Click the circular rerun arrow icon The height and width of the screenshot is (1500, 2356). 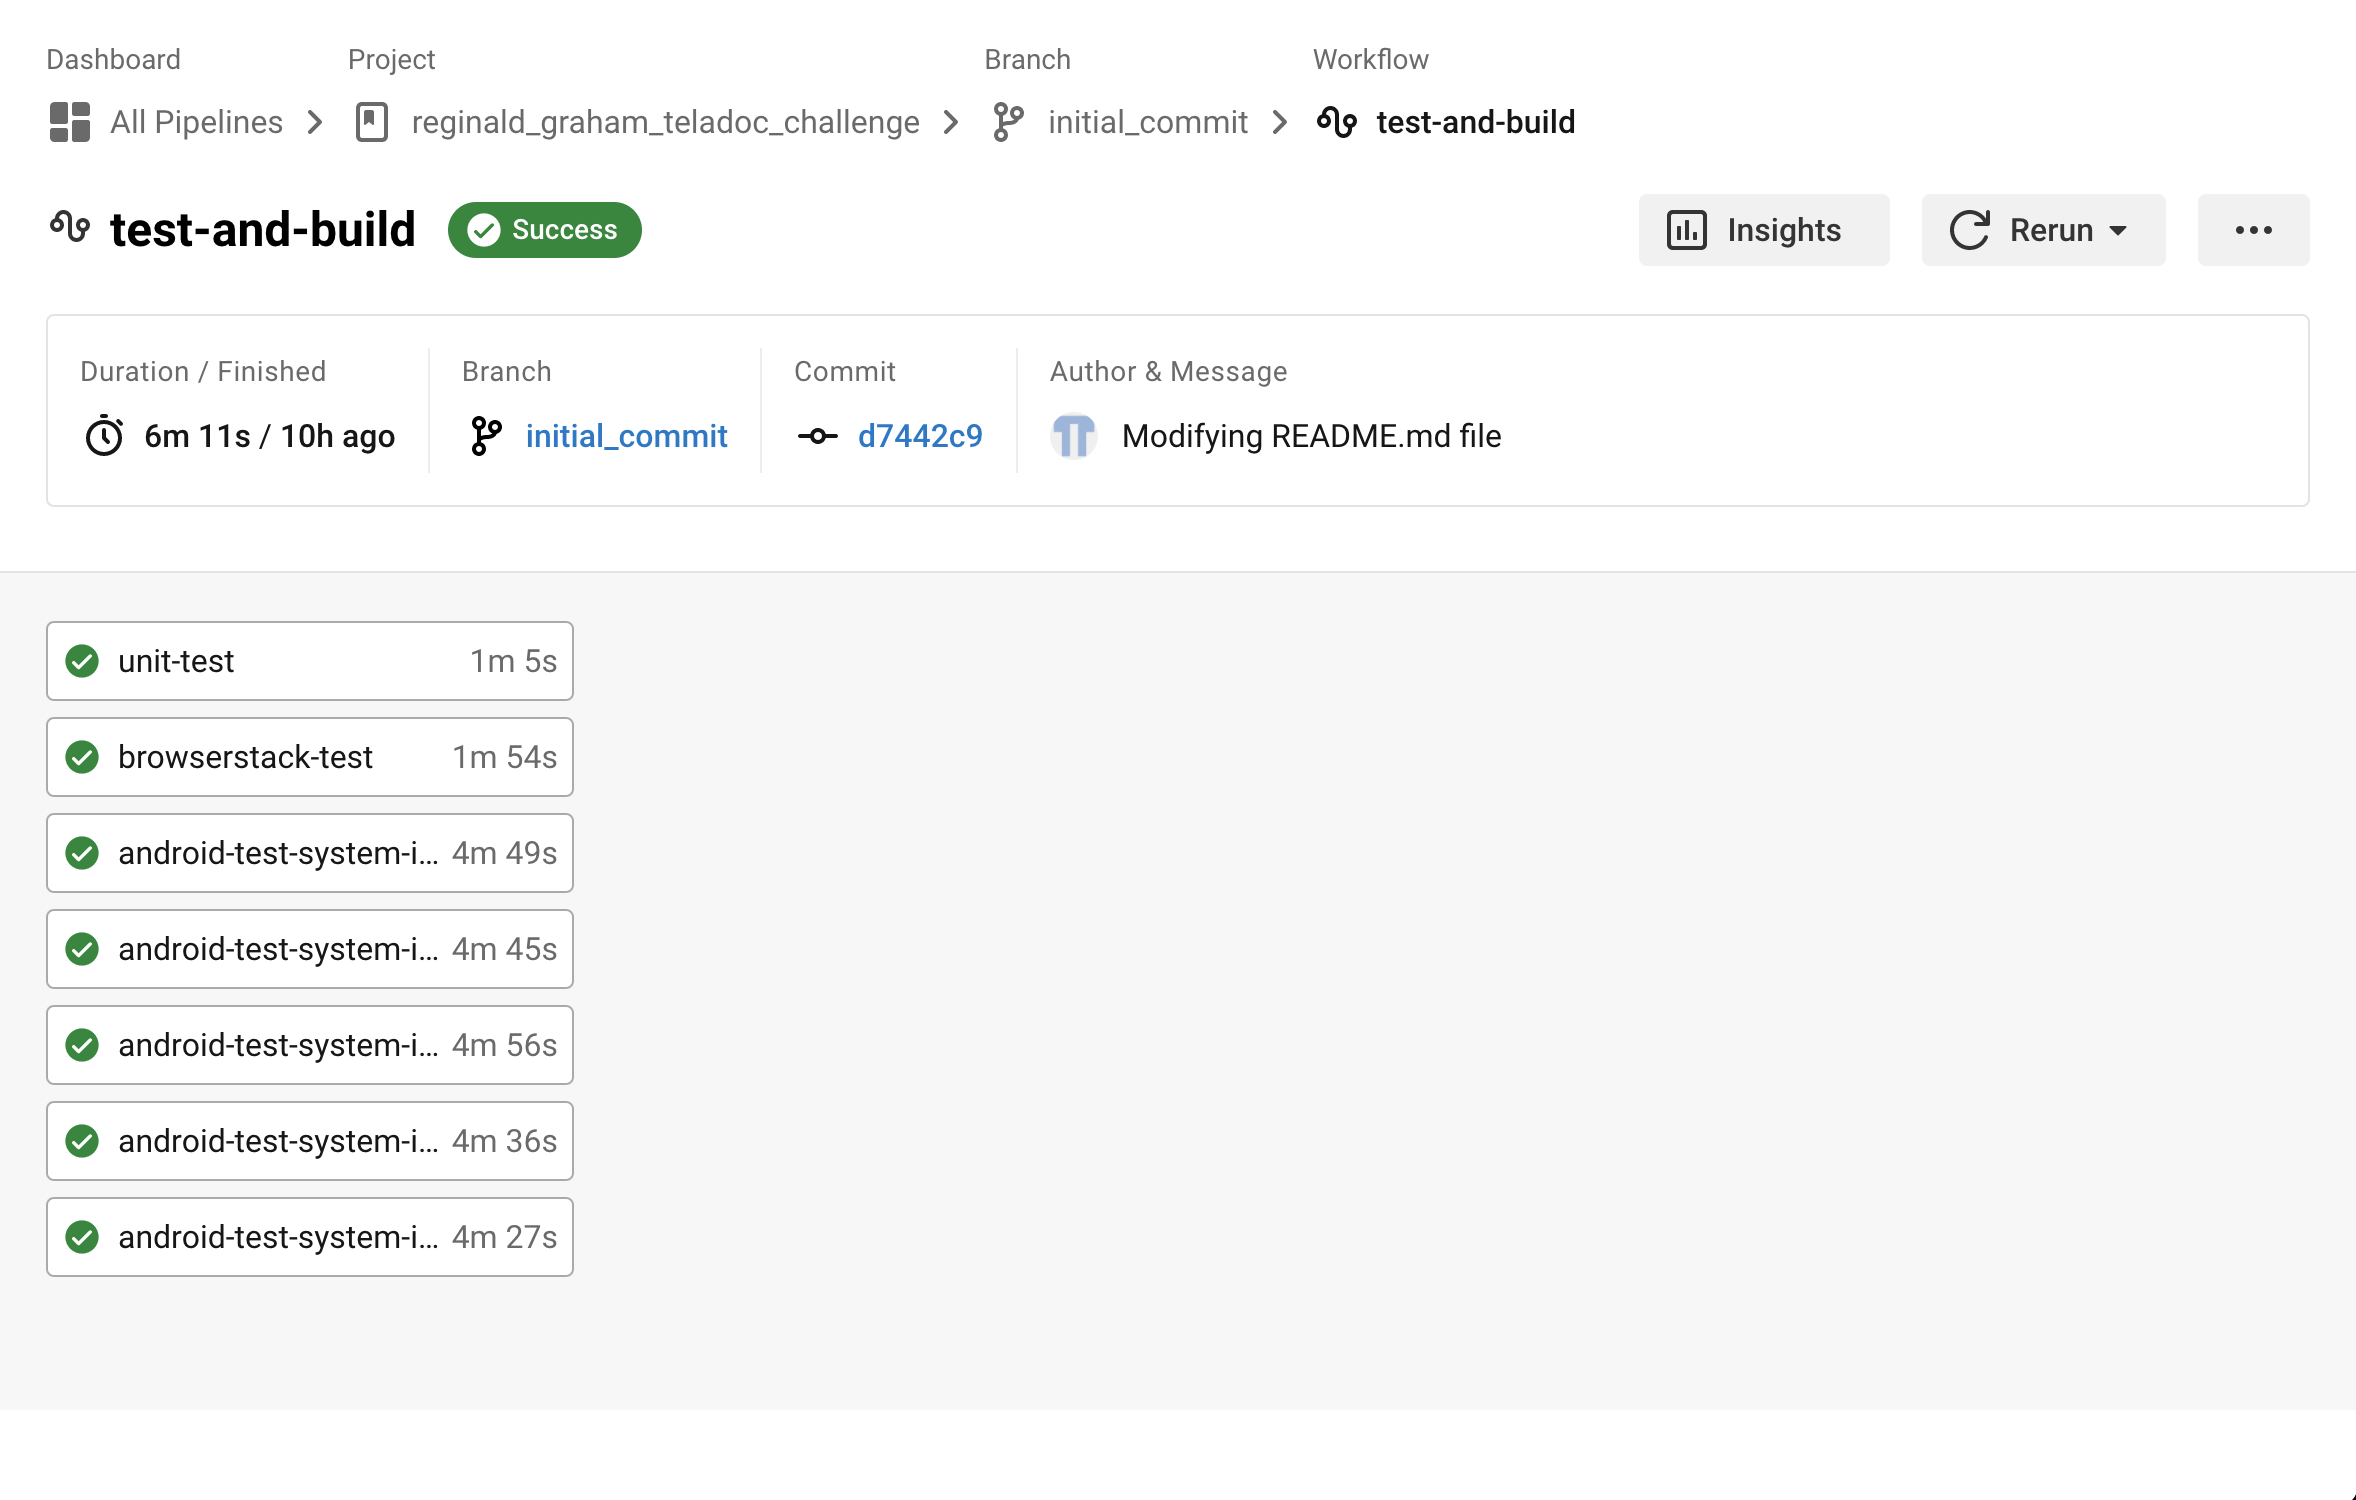pyautogui.click(x=1970, y=230)
